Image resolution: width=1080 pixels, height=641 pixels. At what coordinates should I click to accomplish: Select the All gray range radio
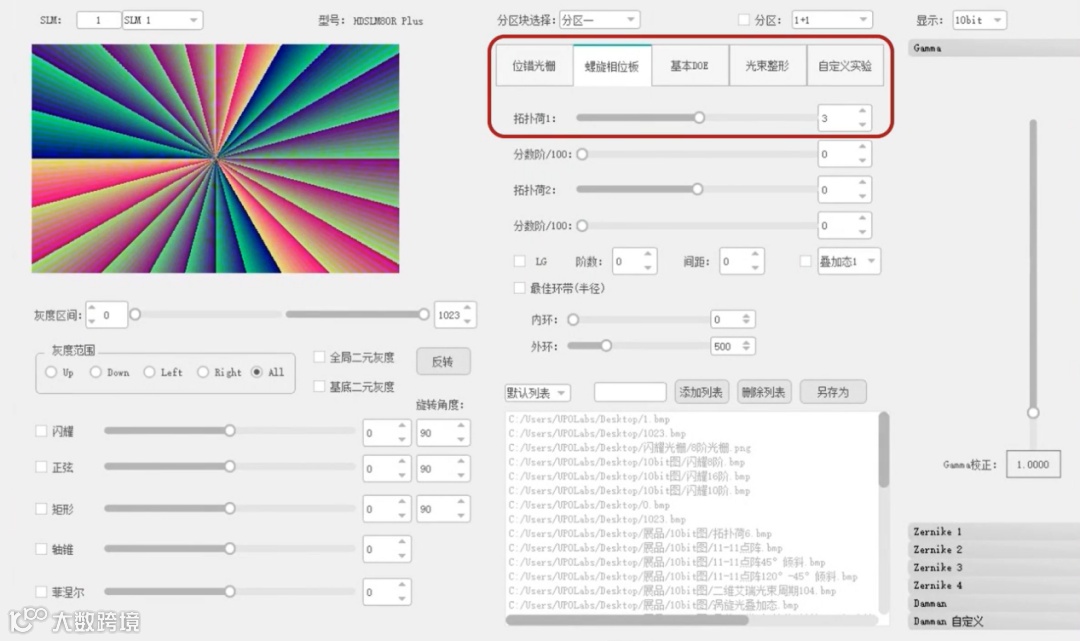coord(257,372)
